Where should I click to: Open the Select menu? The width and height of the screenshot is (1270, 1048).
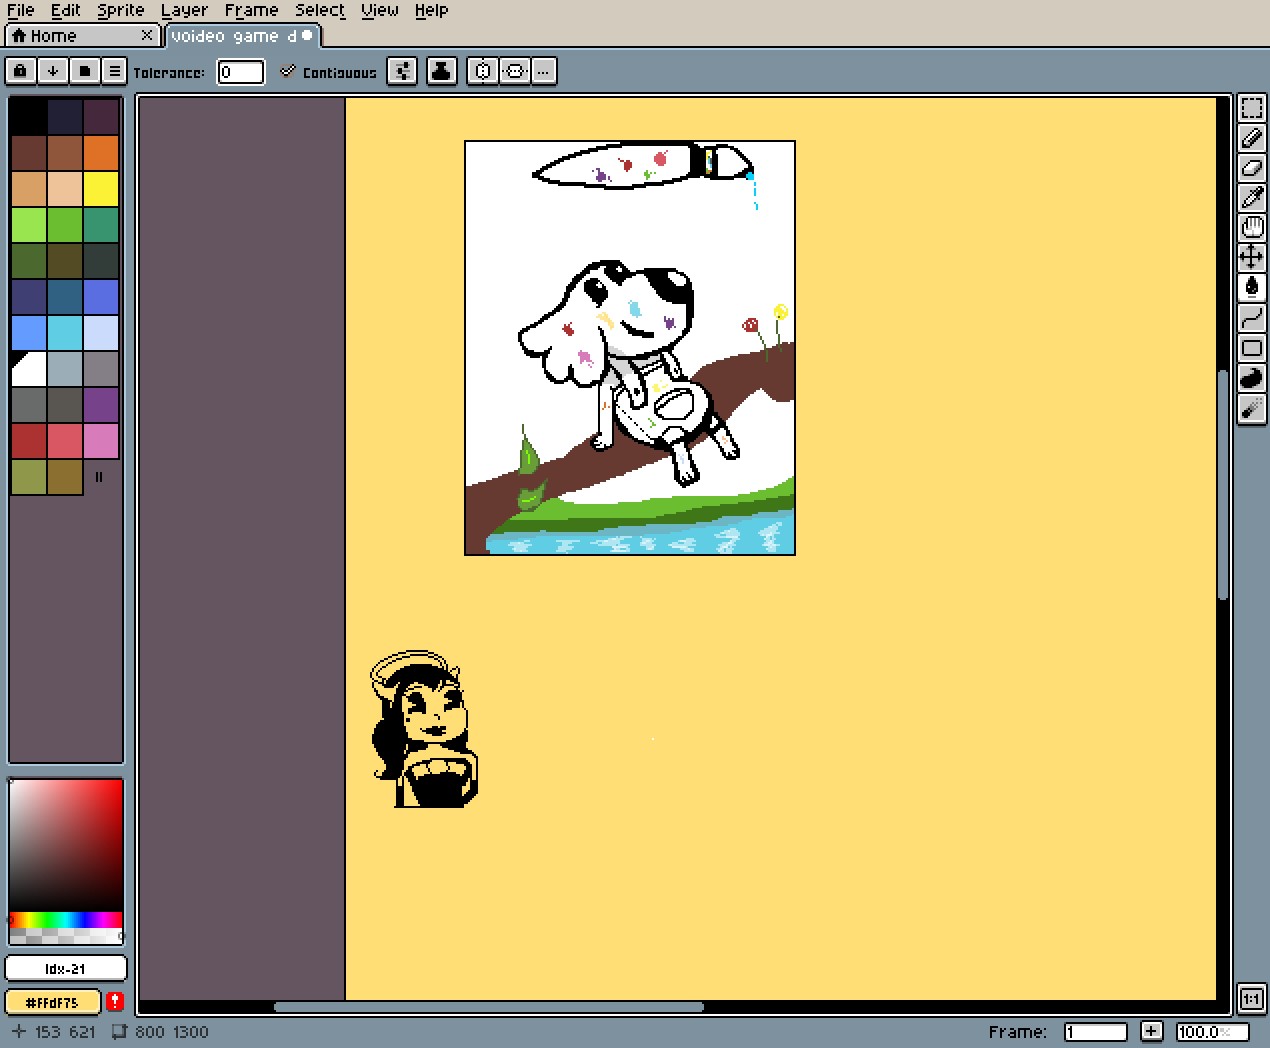320,10
